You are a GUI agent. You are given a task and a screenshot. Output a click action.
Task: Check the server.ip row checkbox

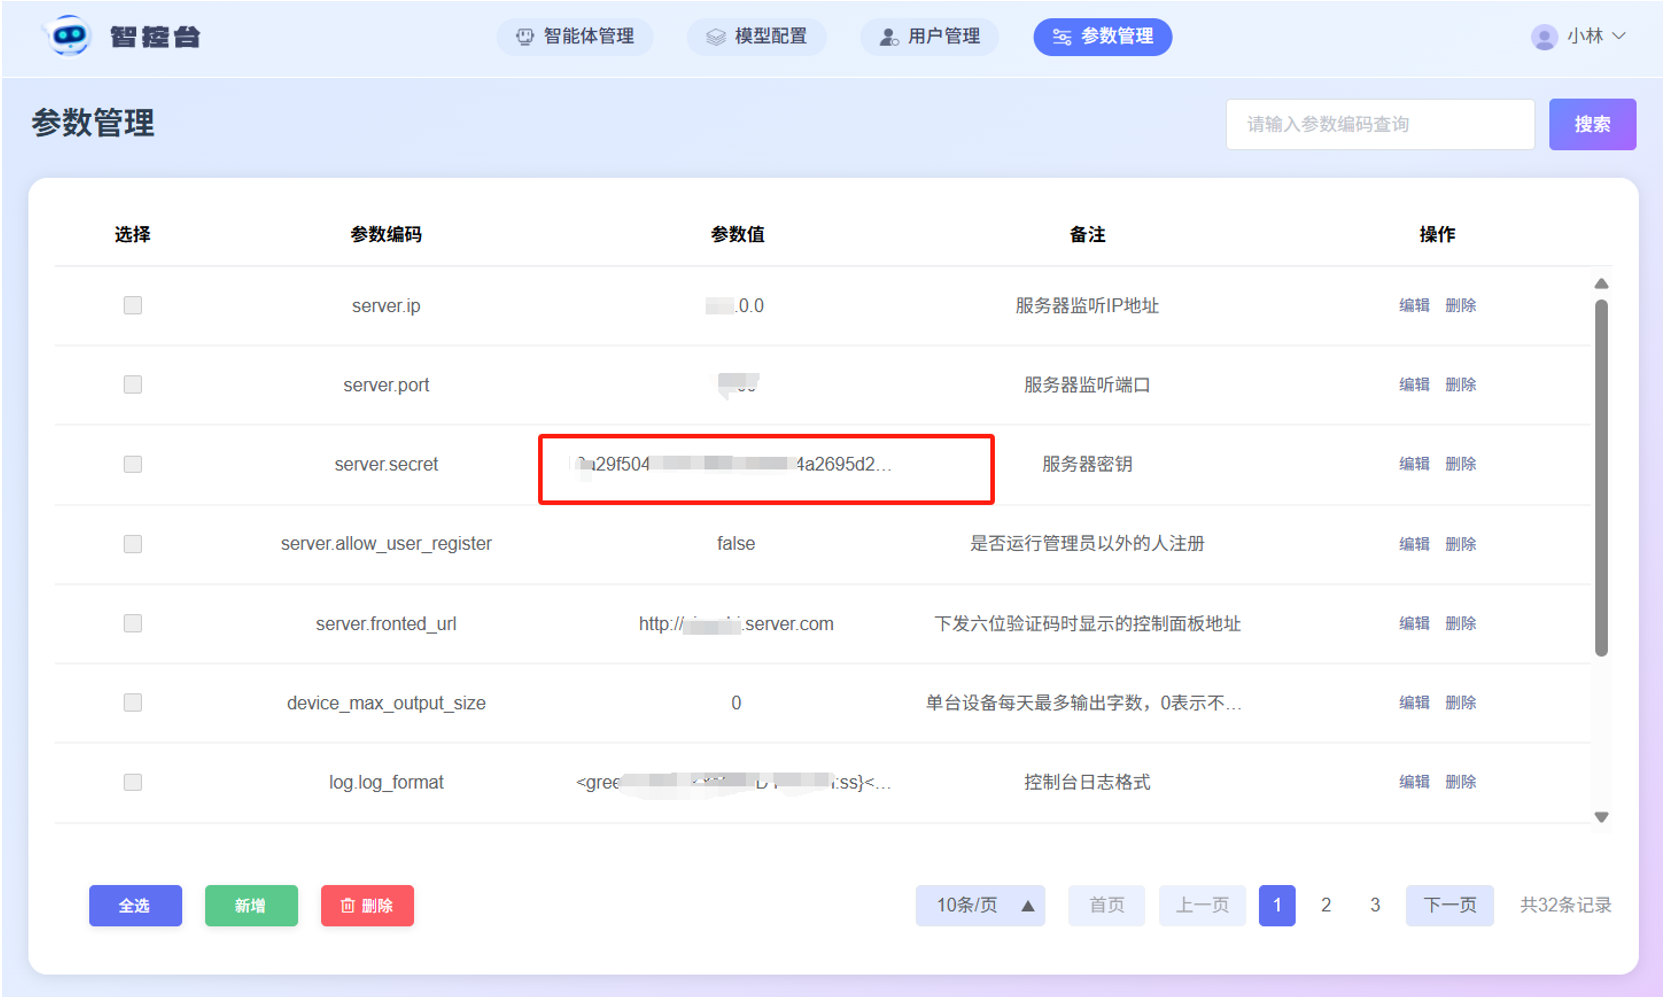coord(133,305)
